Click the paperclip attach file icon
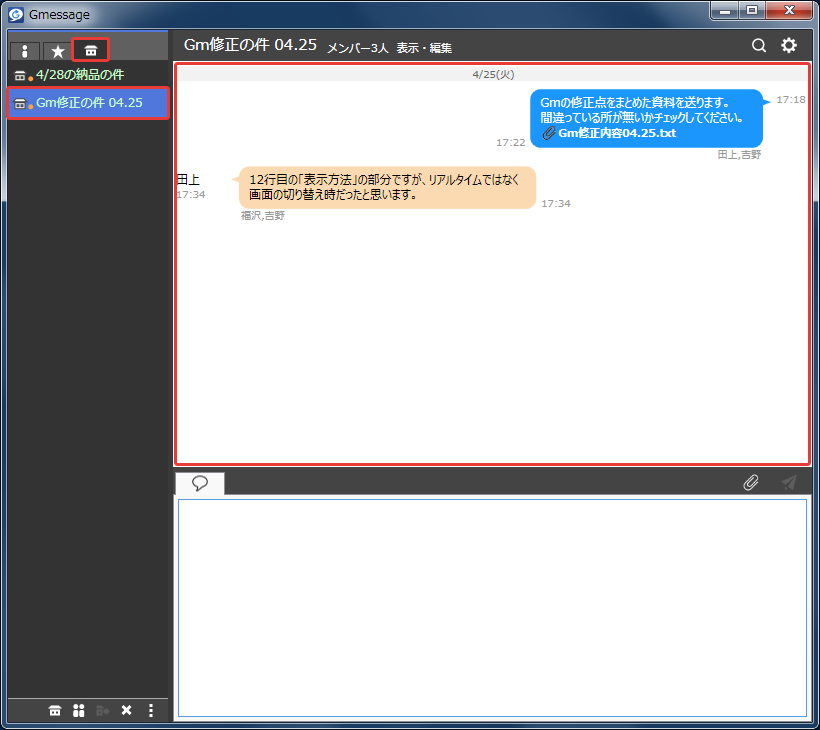The image size is (820, 730). click(x=750, y=482)
